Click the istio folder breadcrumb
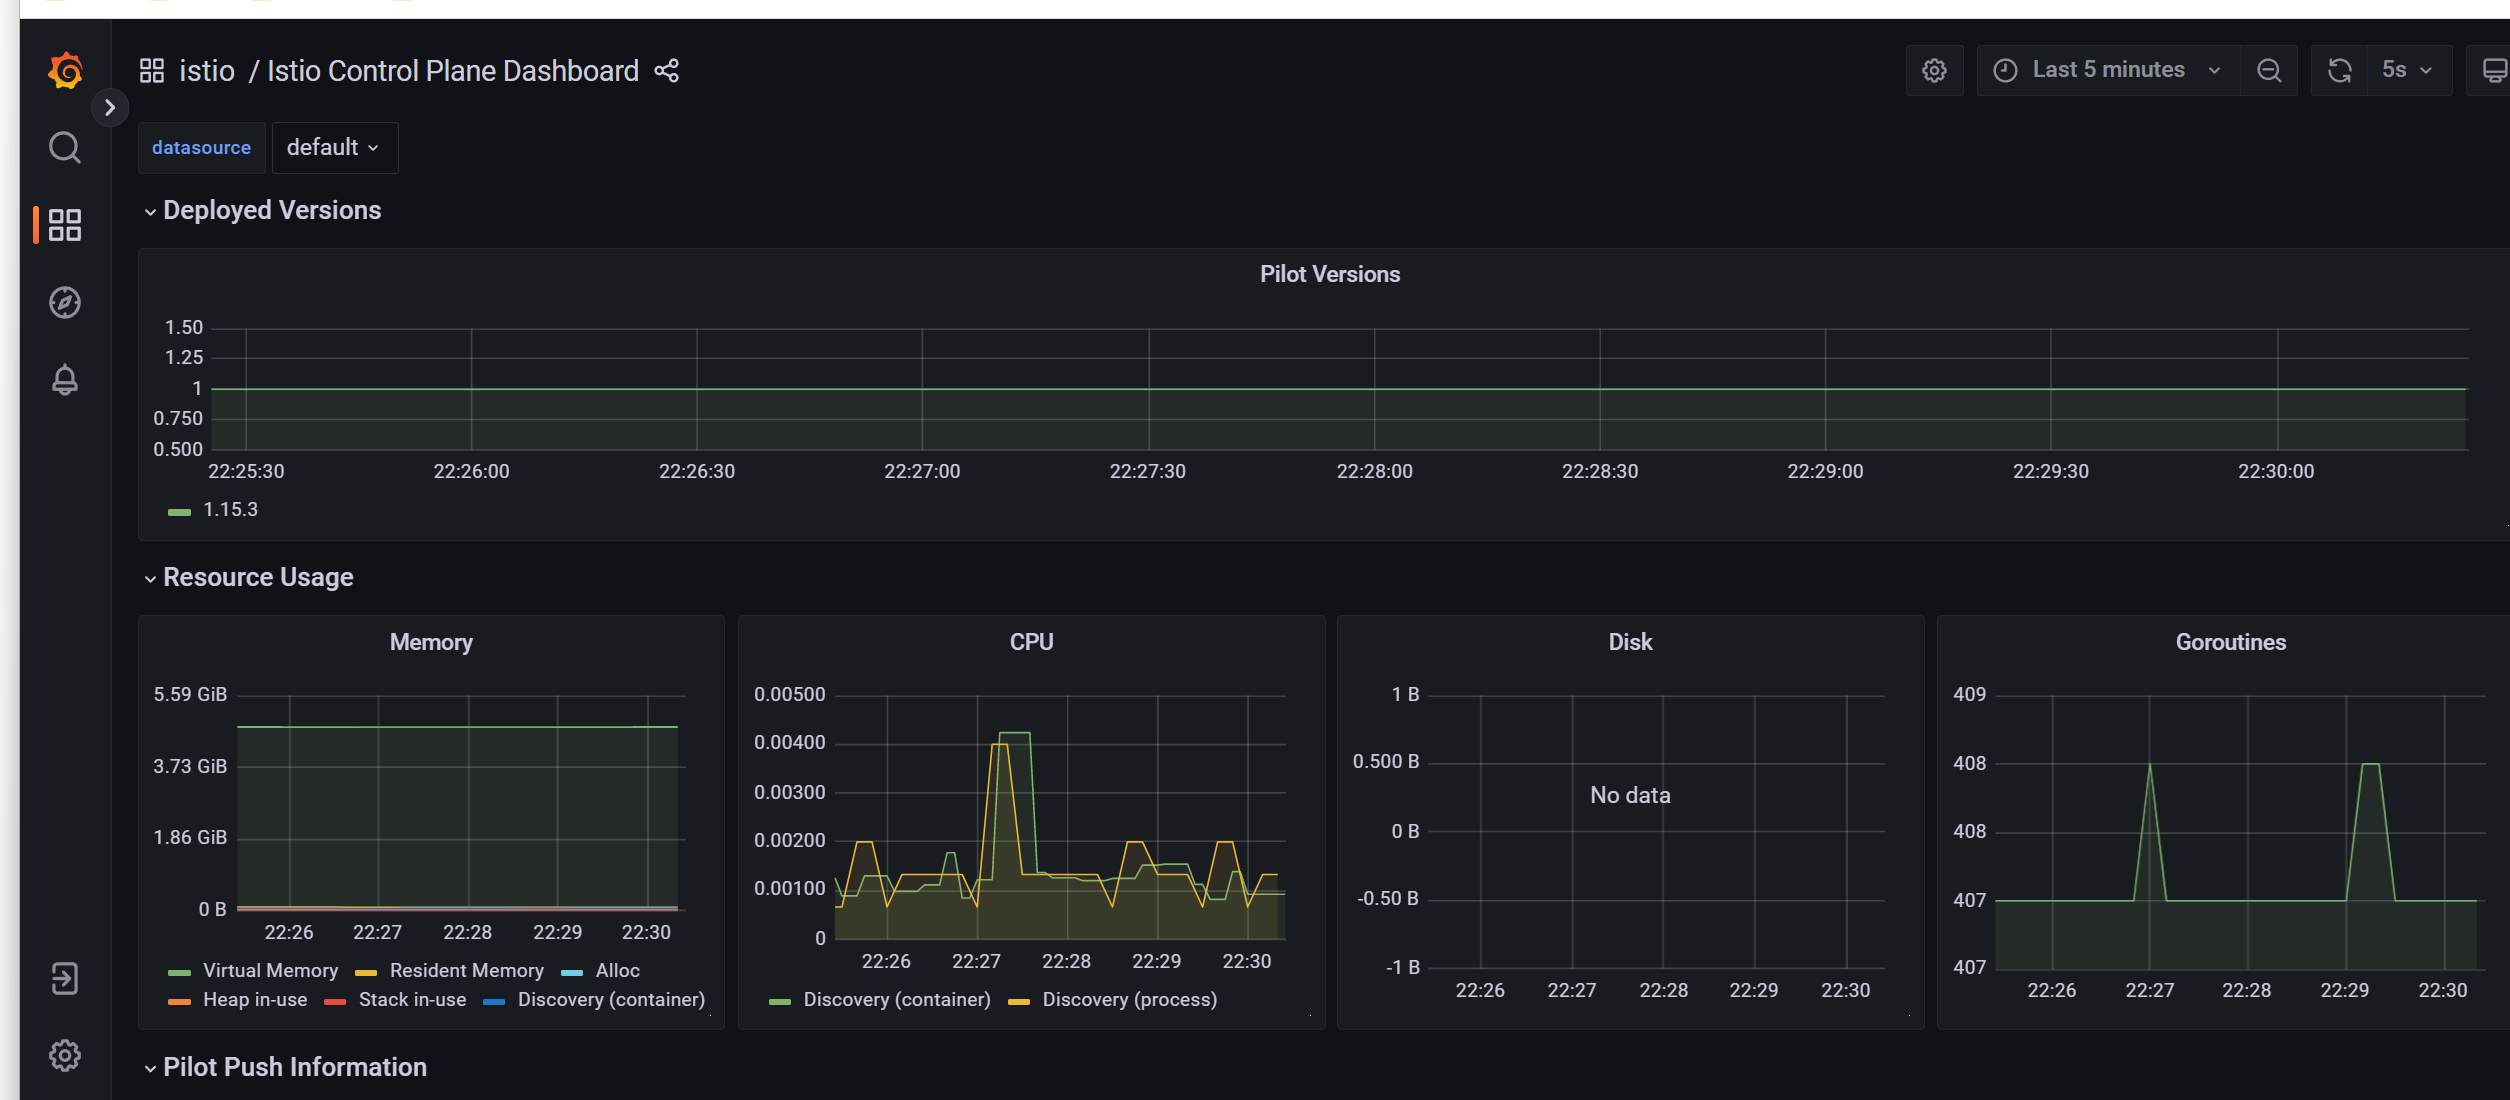Viewport: 2510px width, 1100px height. click(207, 71)
